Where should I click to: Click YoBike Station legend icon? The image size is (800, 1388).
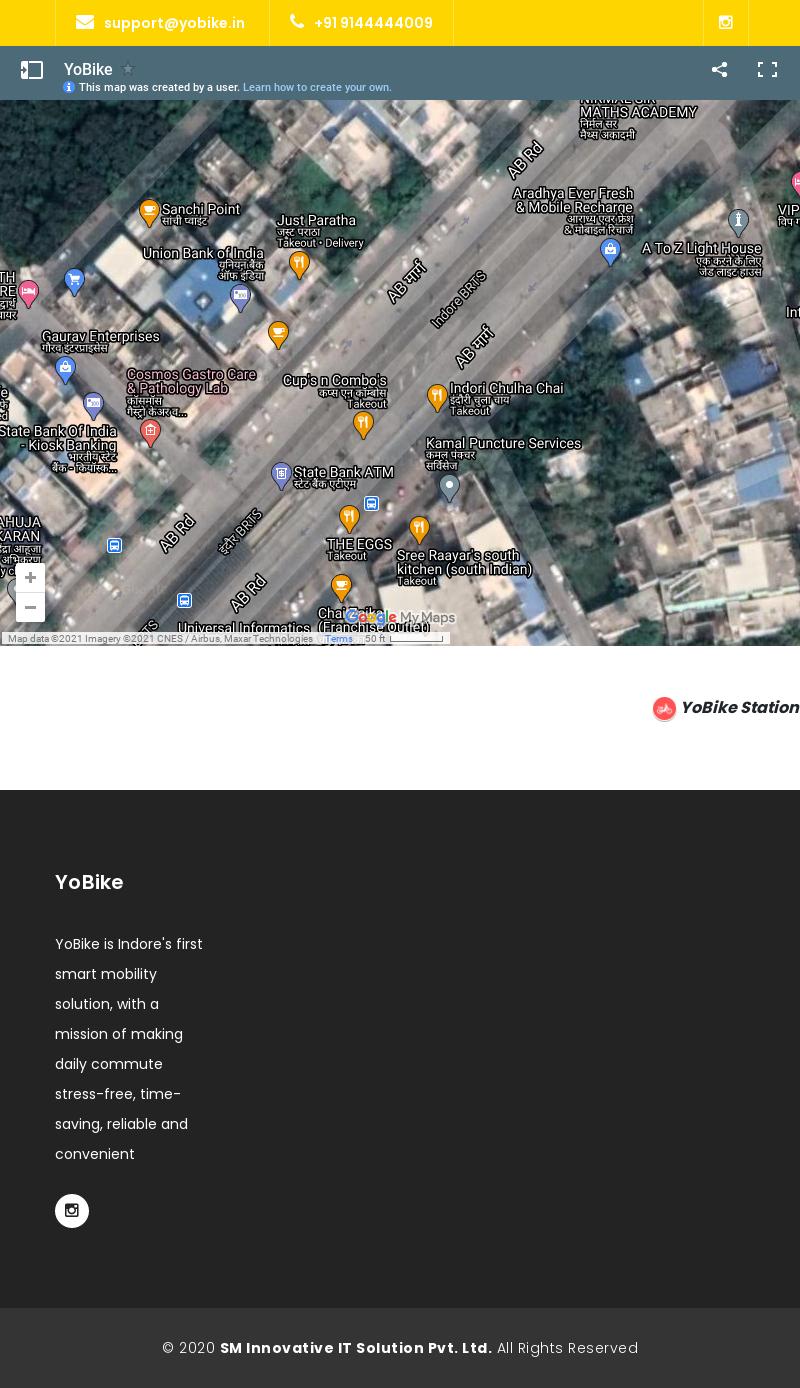click(x=664, y=708)
